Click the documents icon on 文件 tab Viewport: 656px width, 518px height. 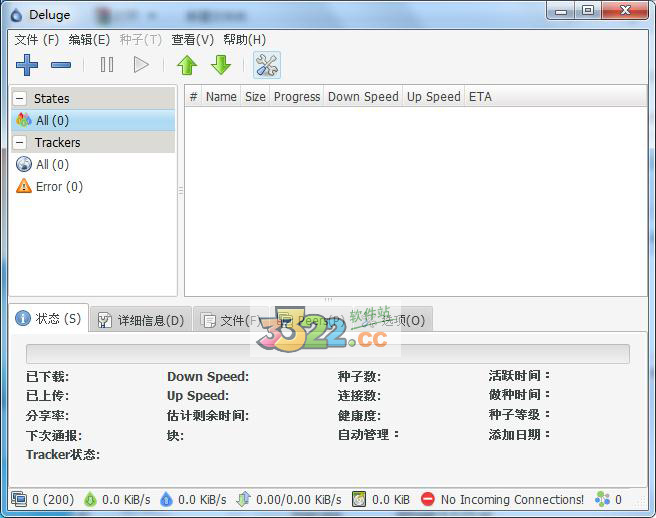click(208, 321)
